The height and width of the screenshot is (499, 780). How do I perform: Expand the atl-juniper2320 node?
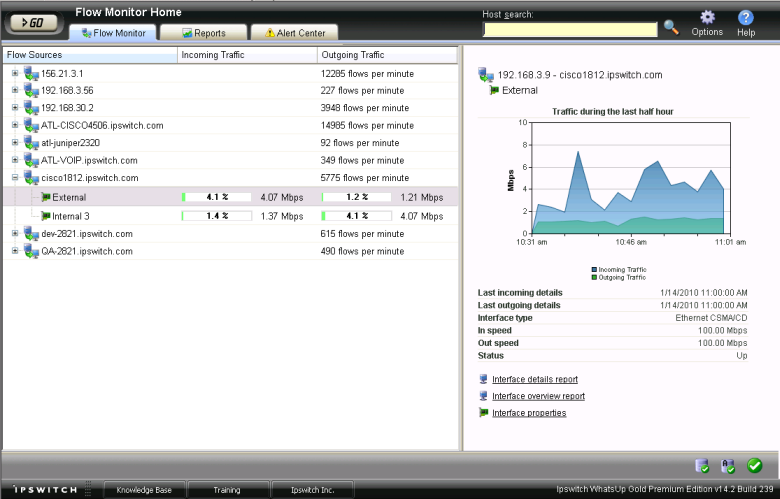click(x=15, y=142)
